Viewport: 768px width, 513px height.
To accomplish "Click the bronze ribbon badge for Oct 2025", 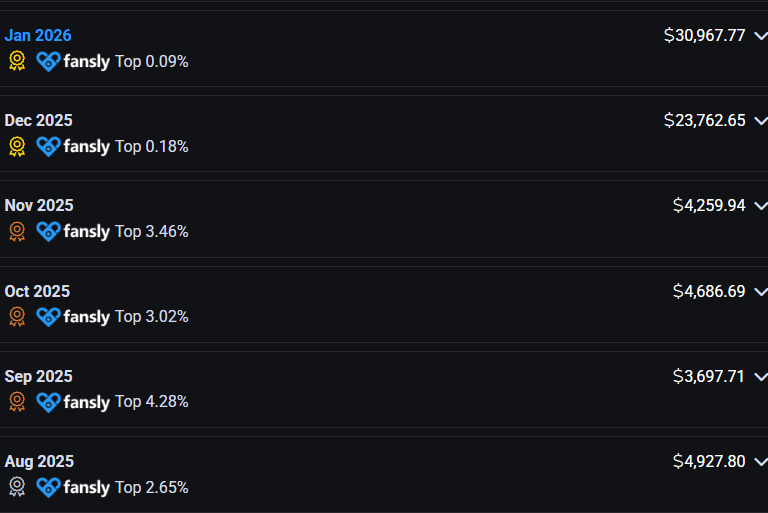I will (16, 316).
